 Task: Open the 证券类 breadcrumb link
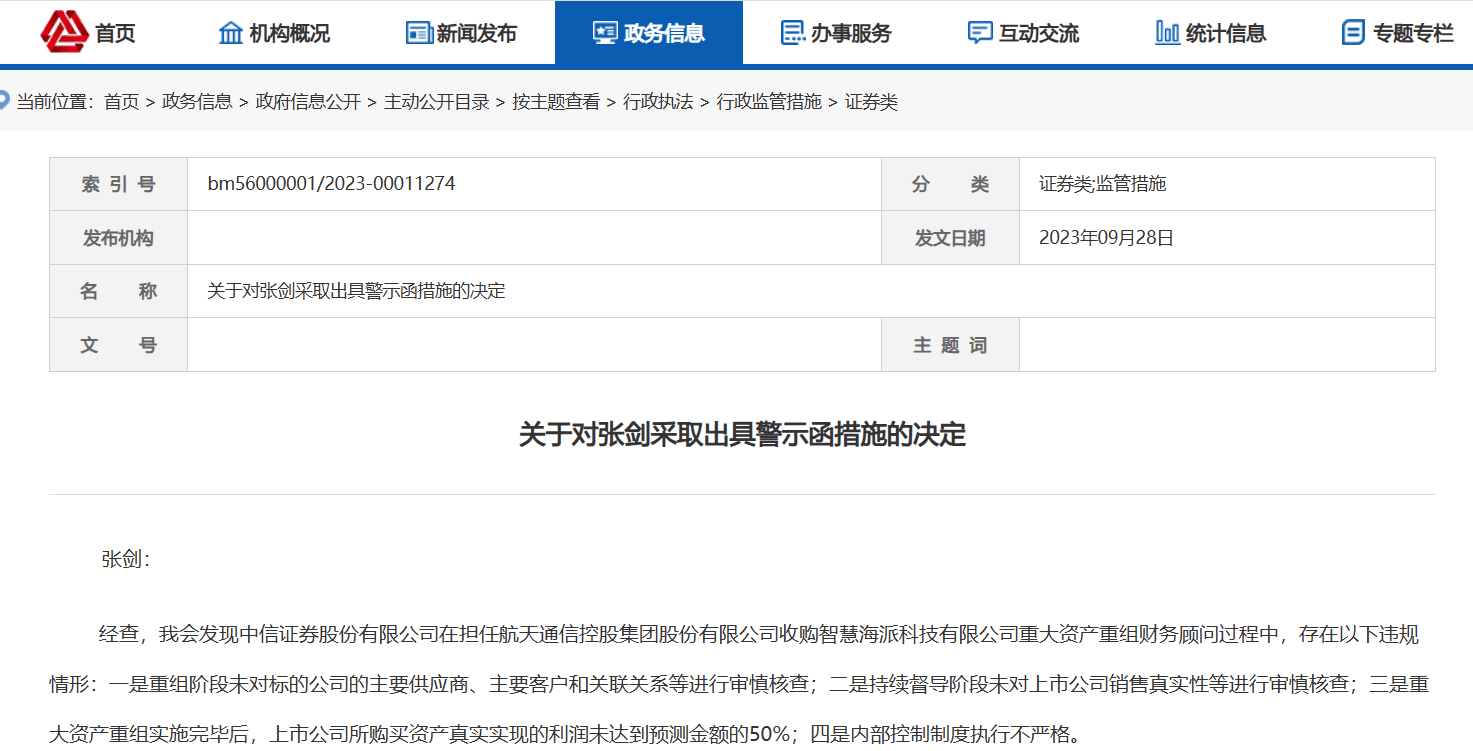click(871, 102)
